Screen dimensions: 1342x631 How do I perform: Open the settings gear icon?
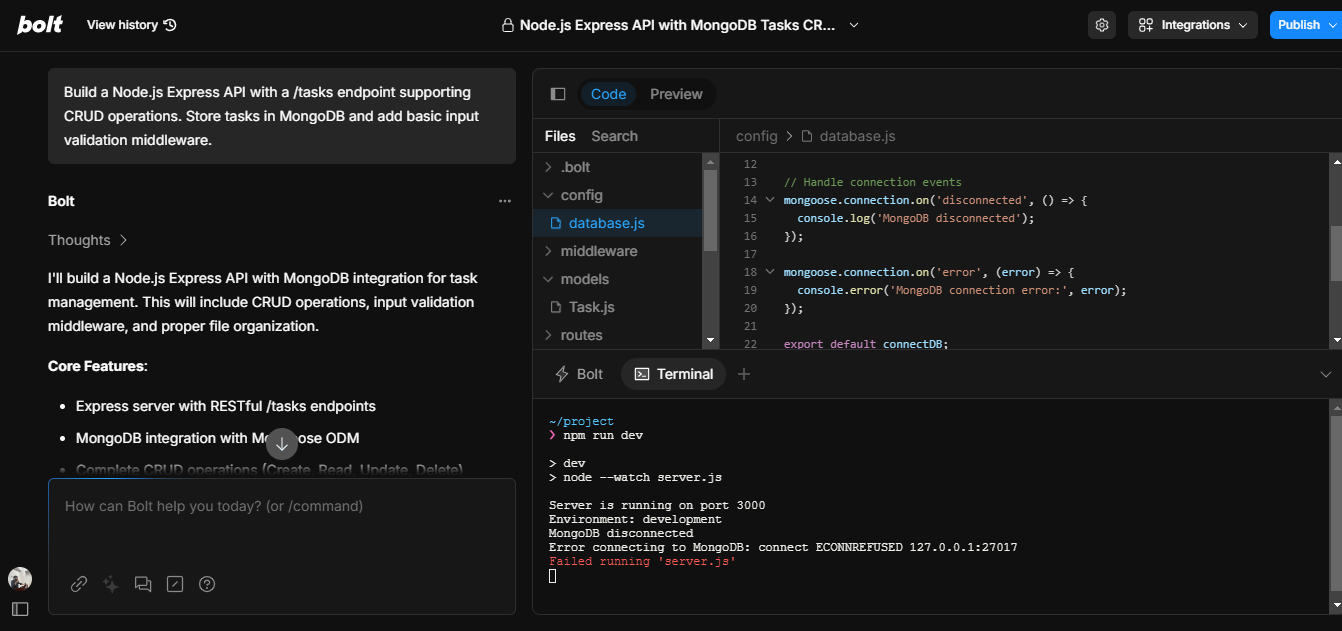point(1101,24)
